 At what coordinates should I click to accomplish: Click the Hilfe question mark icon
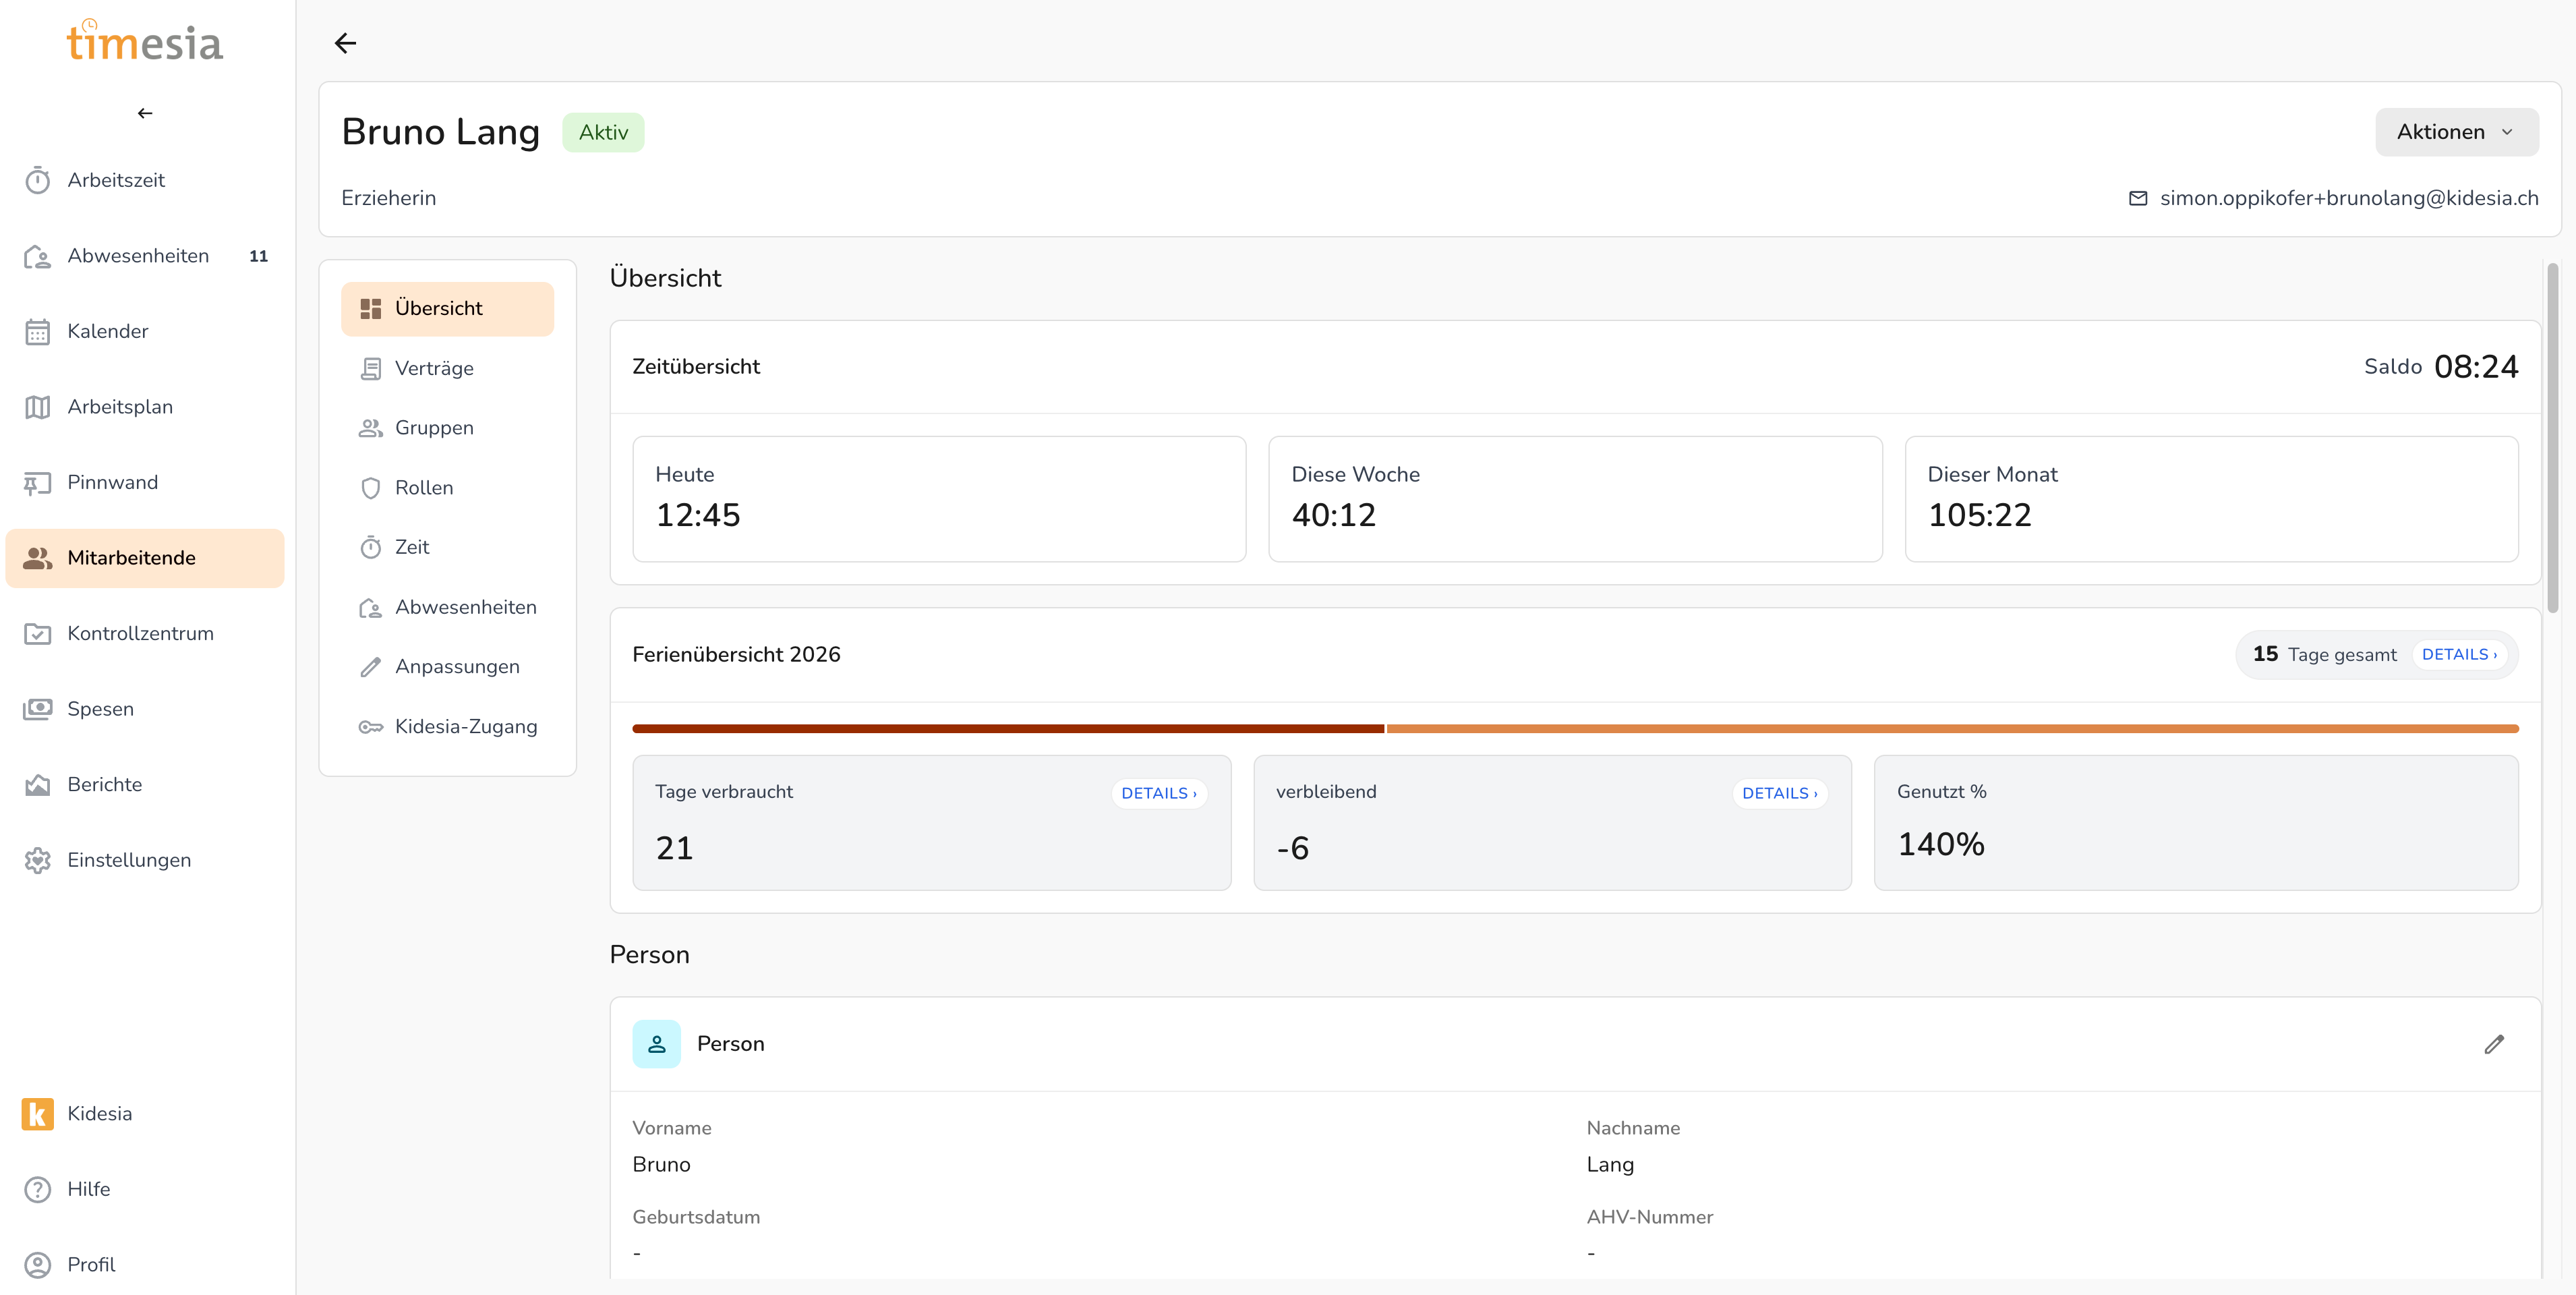[x=38, y=1189]
